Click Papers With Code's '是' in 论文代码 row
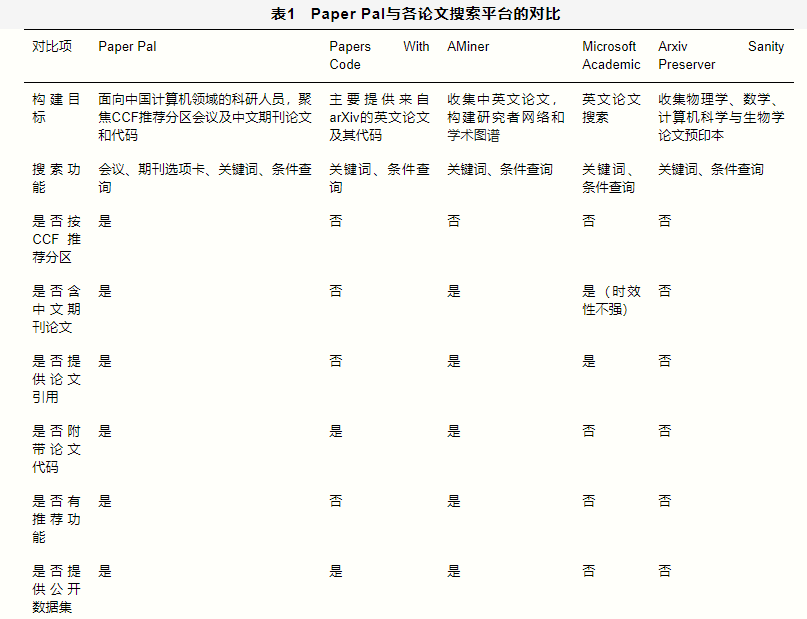 click(336, 431)
